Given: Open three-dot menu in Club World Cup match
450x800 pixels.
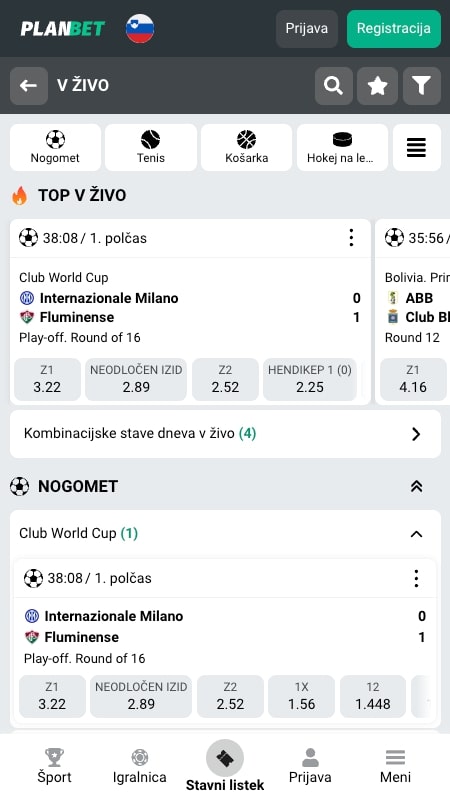Looking at the screenshot, I should (416, 578).
